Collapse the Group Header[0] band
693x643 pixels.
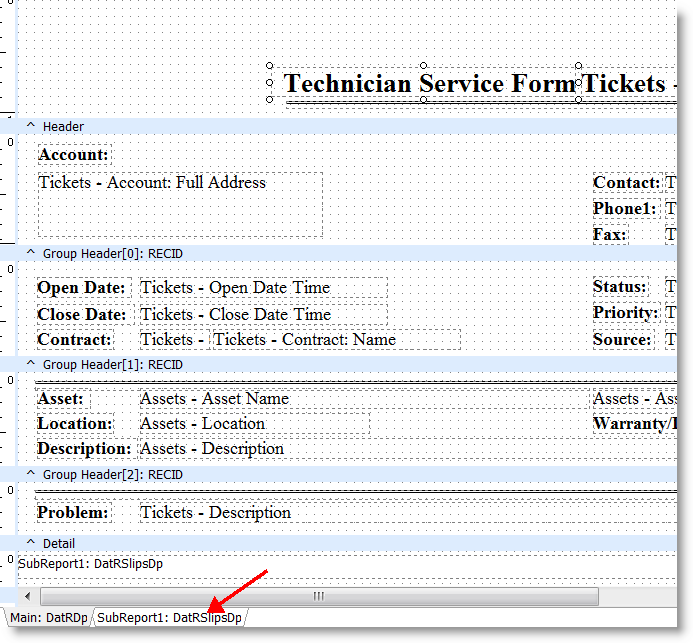click(30, 254)
